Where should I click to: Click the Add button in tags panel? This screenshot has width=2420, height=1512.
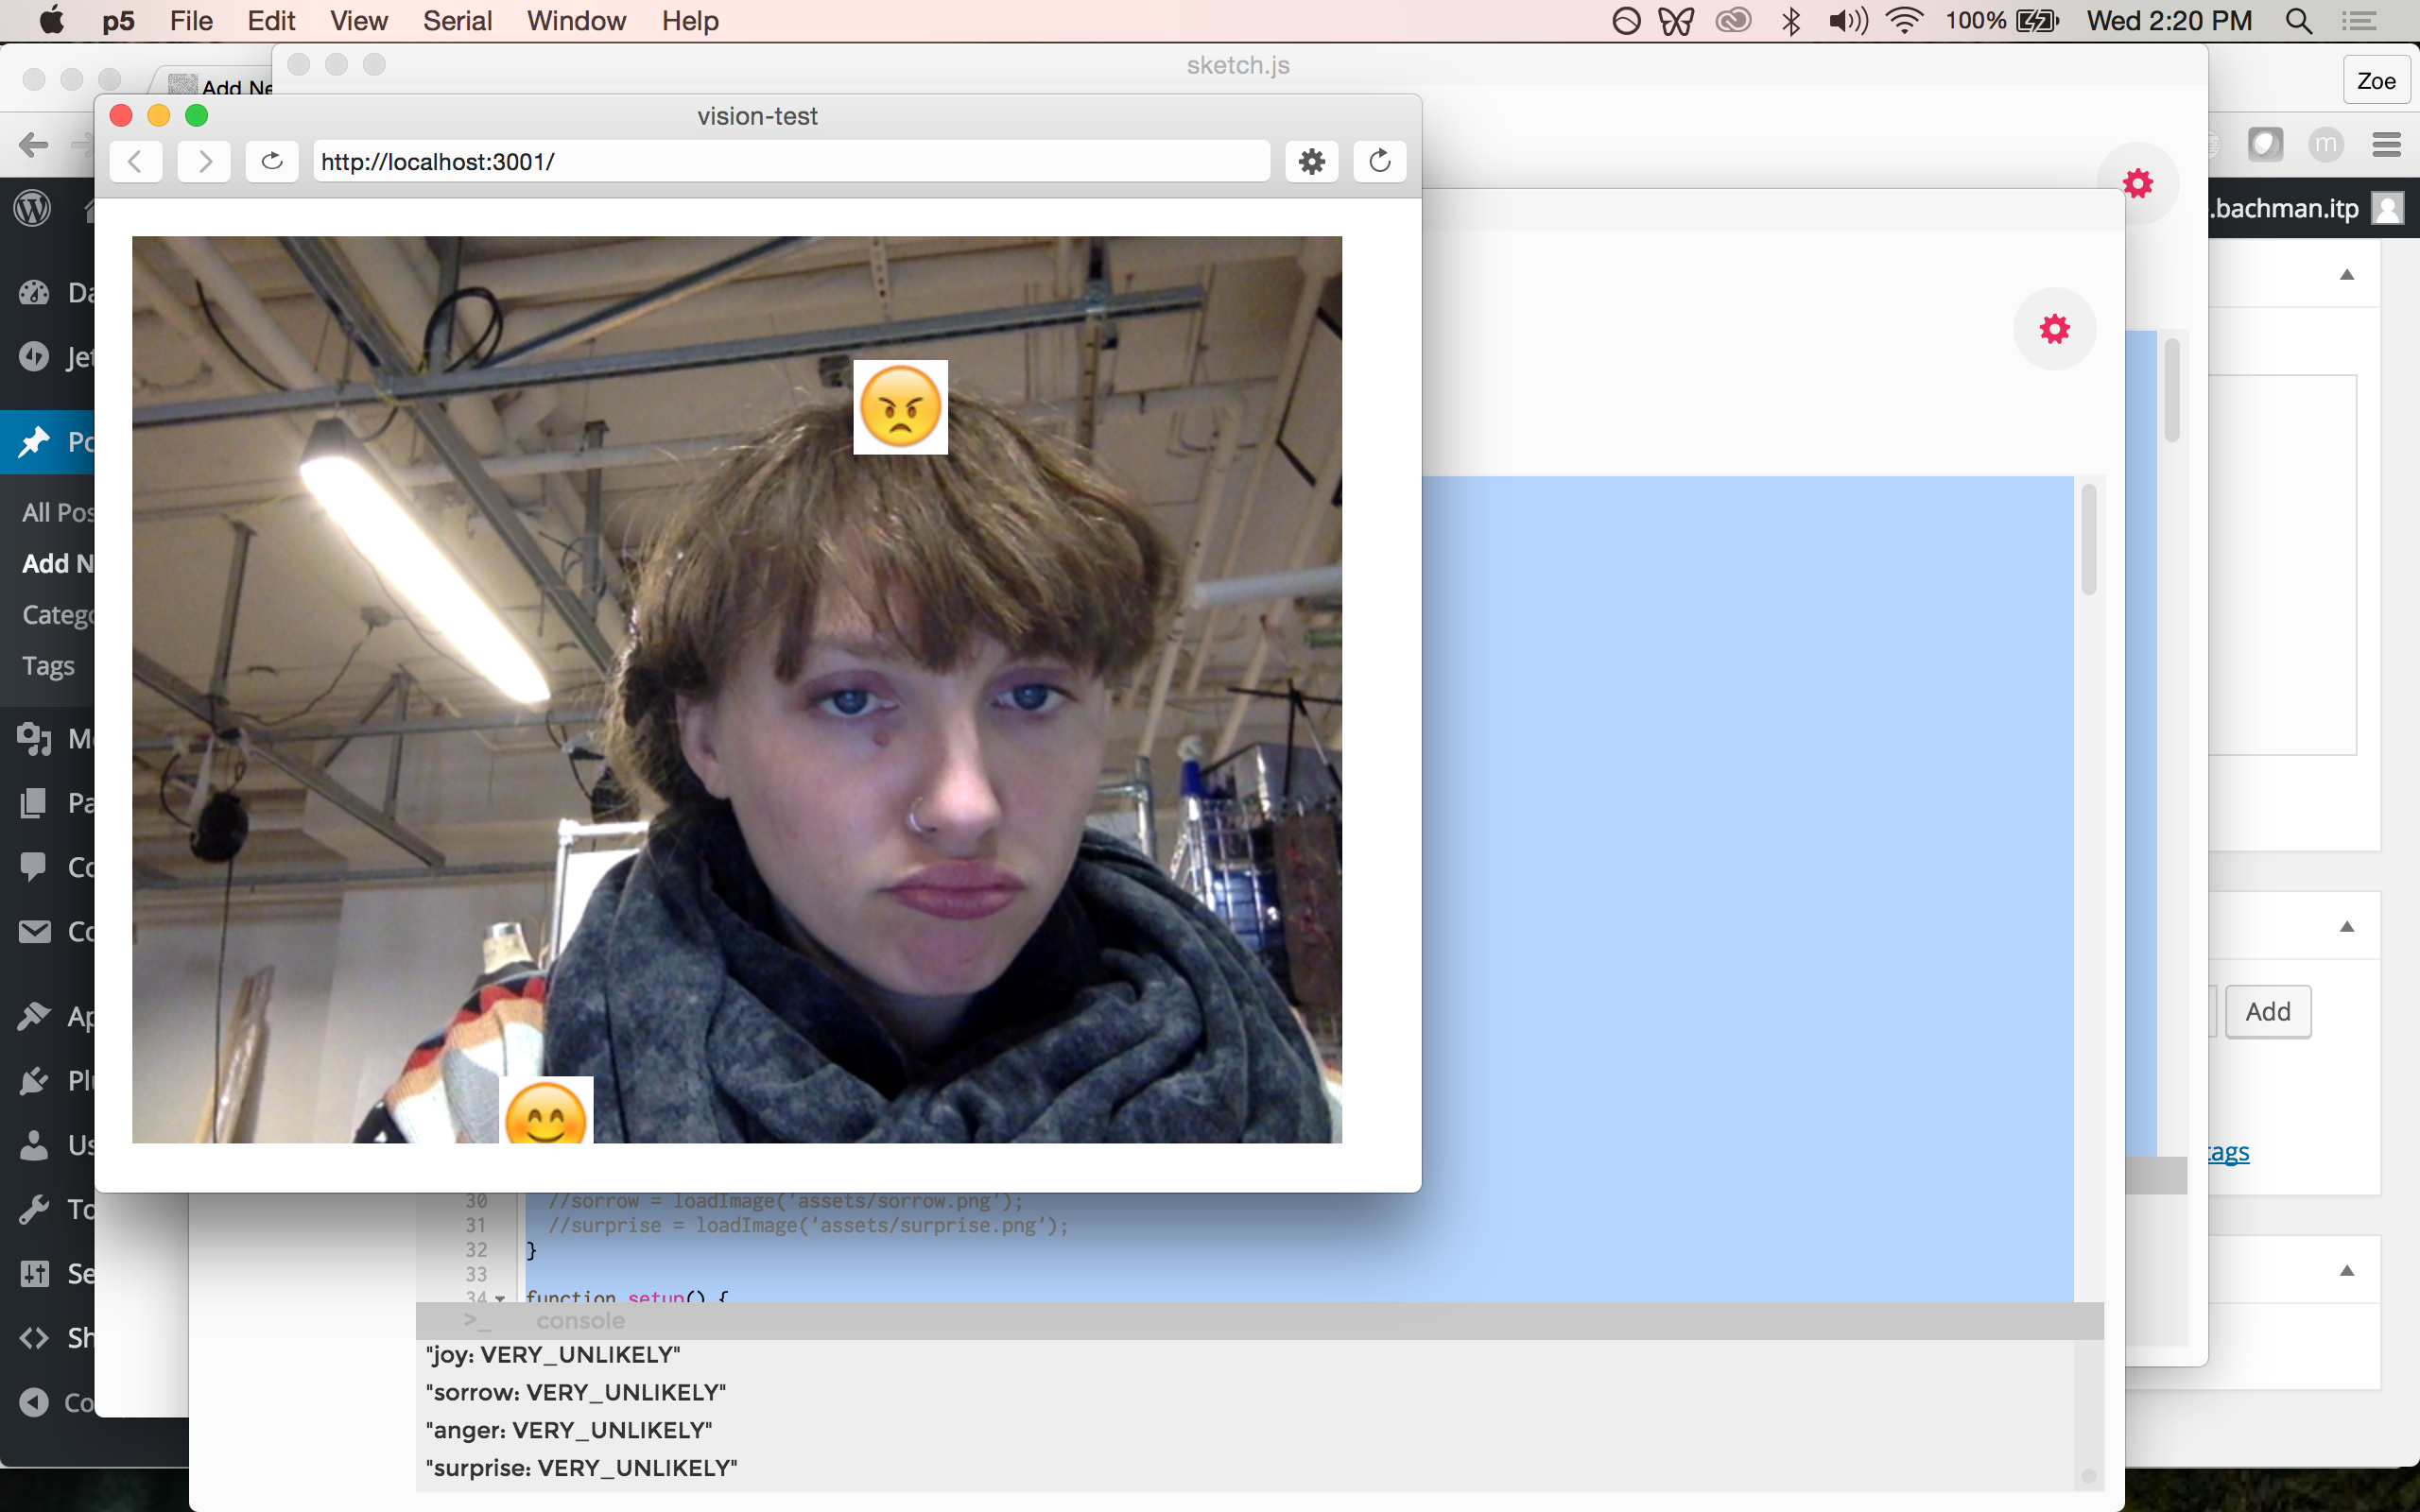pos(2268,1011)
